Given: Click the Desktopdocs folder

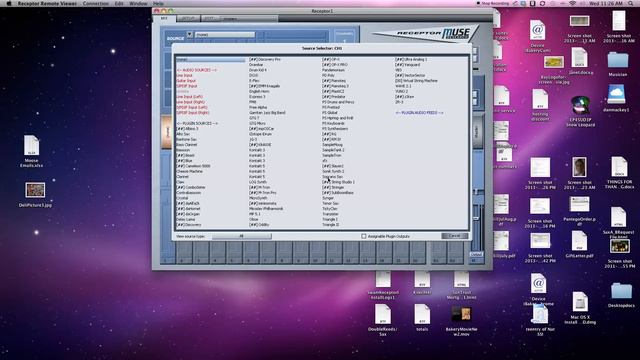Looking at the screenshot, I should point(621,295).
